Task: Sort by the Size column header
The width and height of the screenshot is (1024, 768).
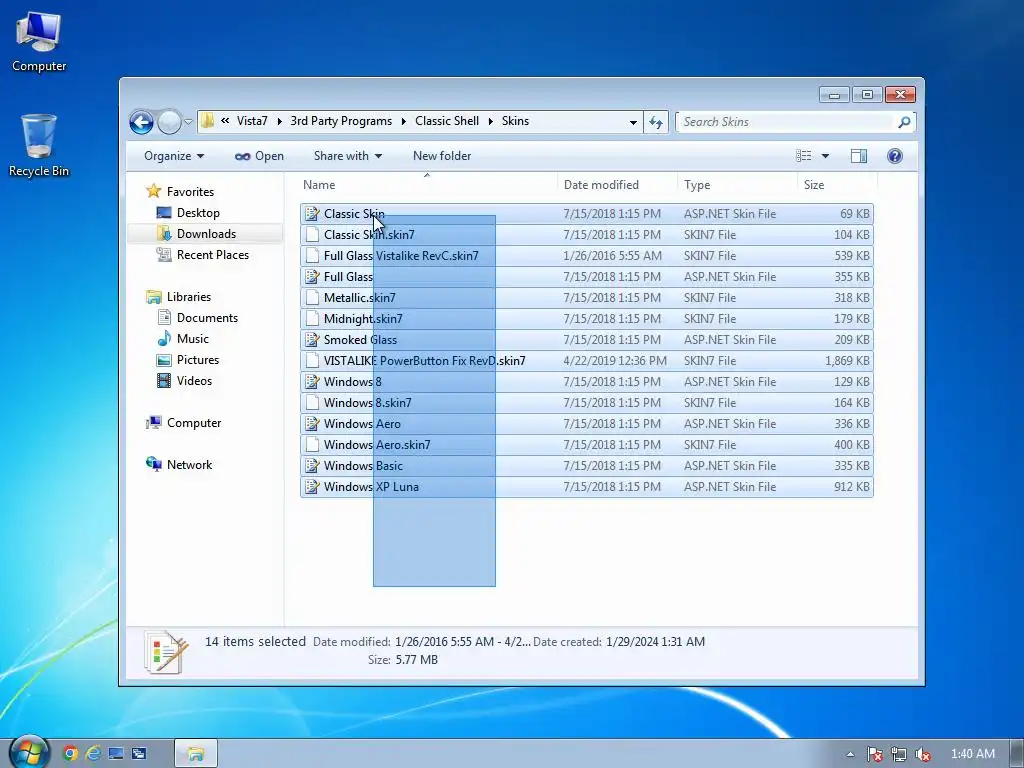Action: pos(837,185)
